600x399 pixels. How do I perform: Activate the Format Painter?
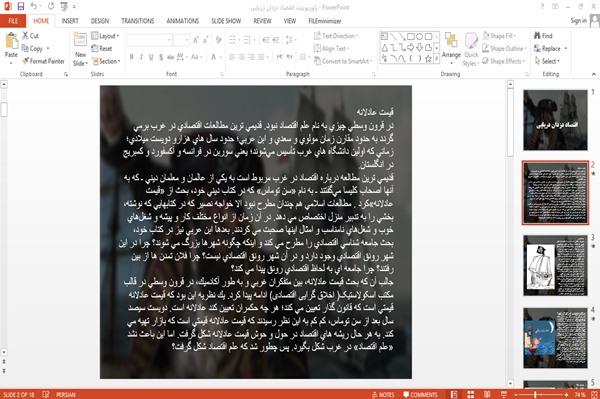[x=43, y=61]
